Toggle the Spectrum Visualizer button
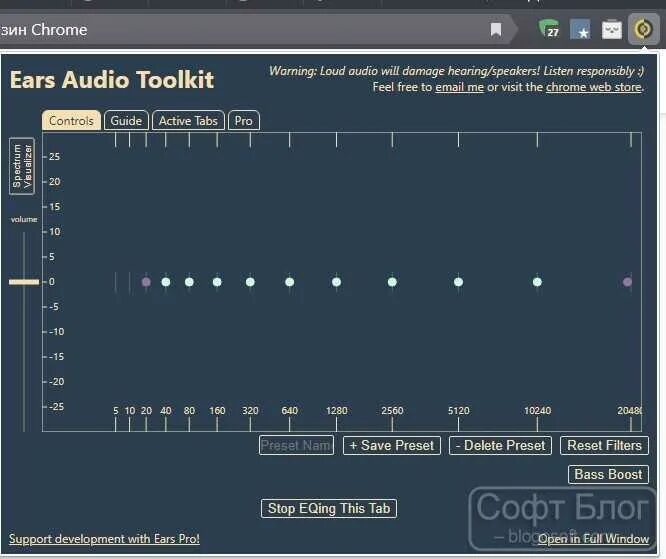 pyautogui.click(x=22, y=166)
